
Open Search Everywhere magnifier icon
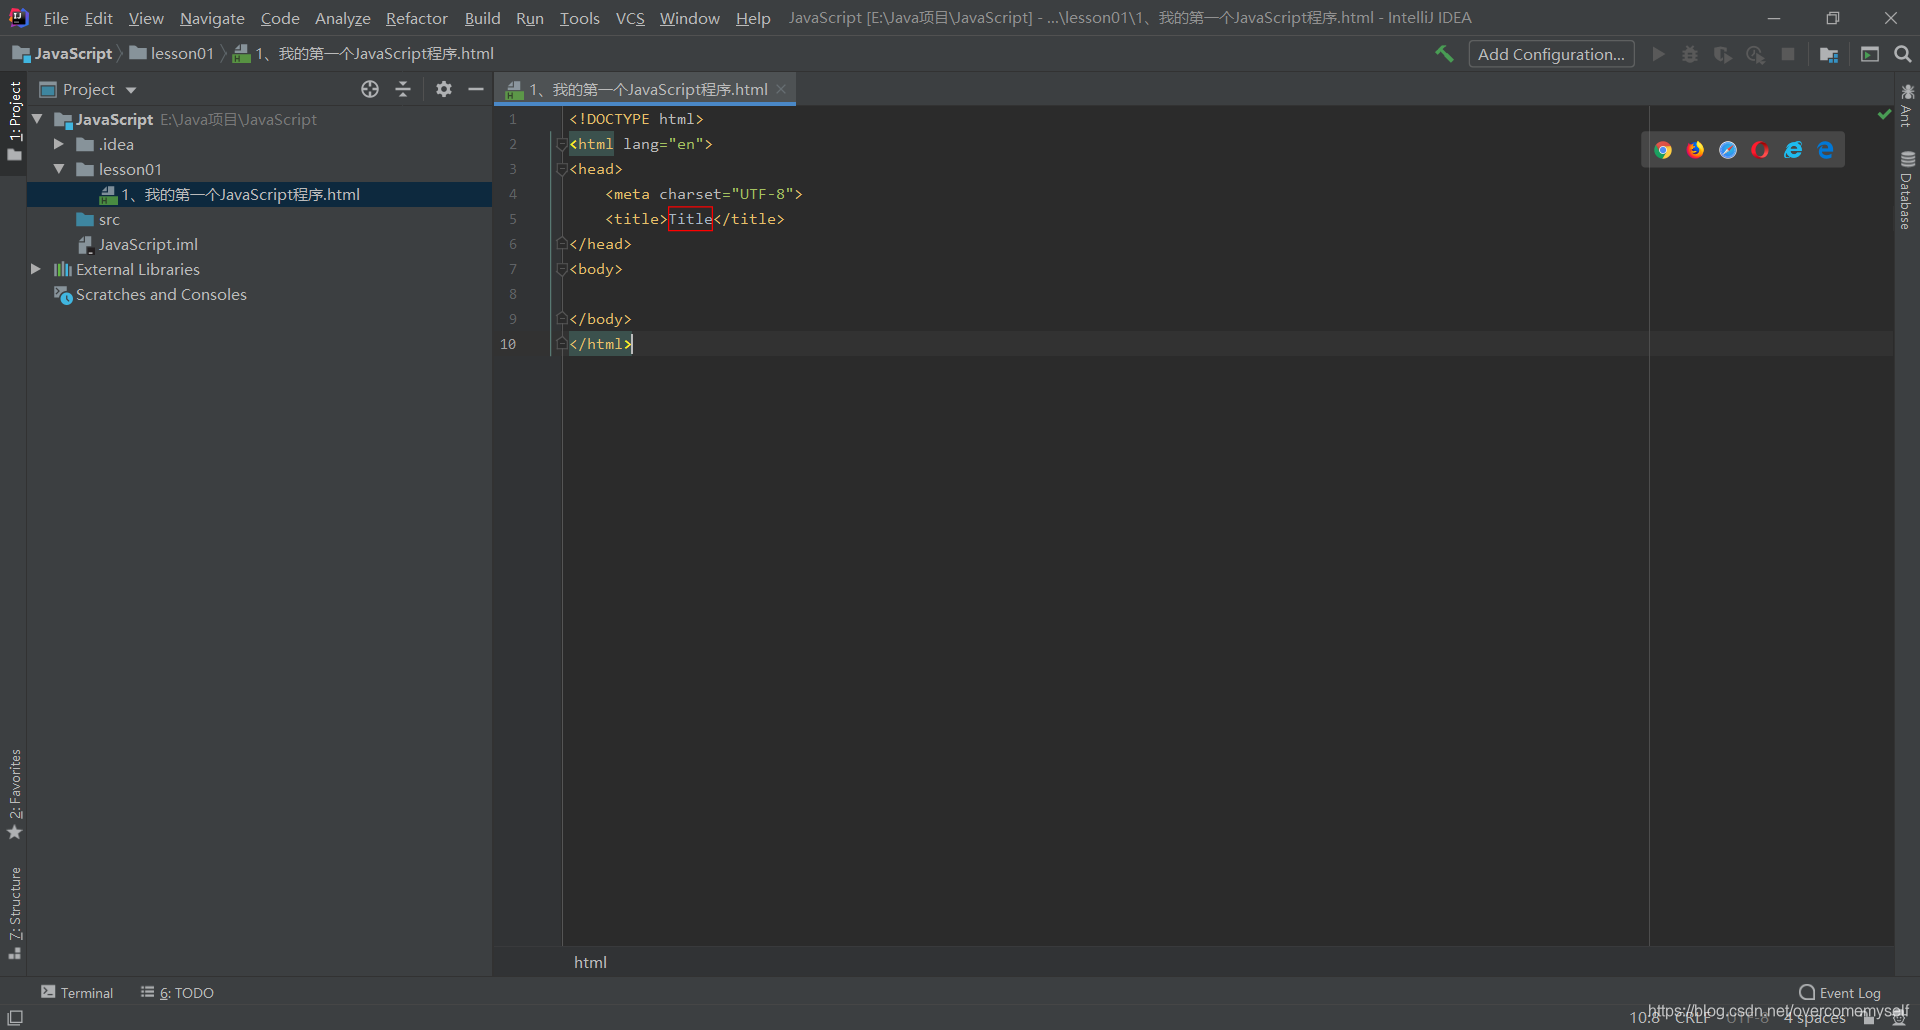(x=1903, y=54)
